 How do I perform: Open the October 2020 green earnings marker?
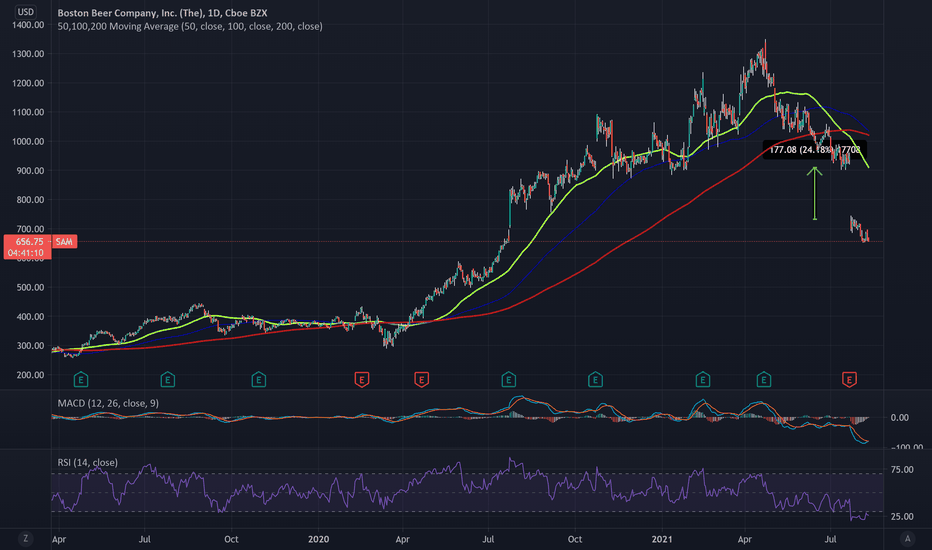pos(595,379)
